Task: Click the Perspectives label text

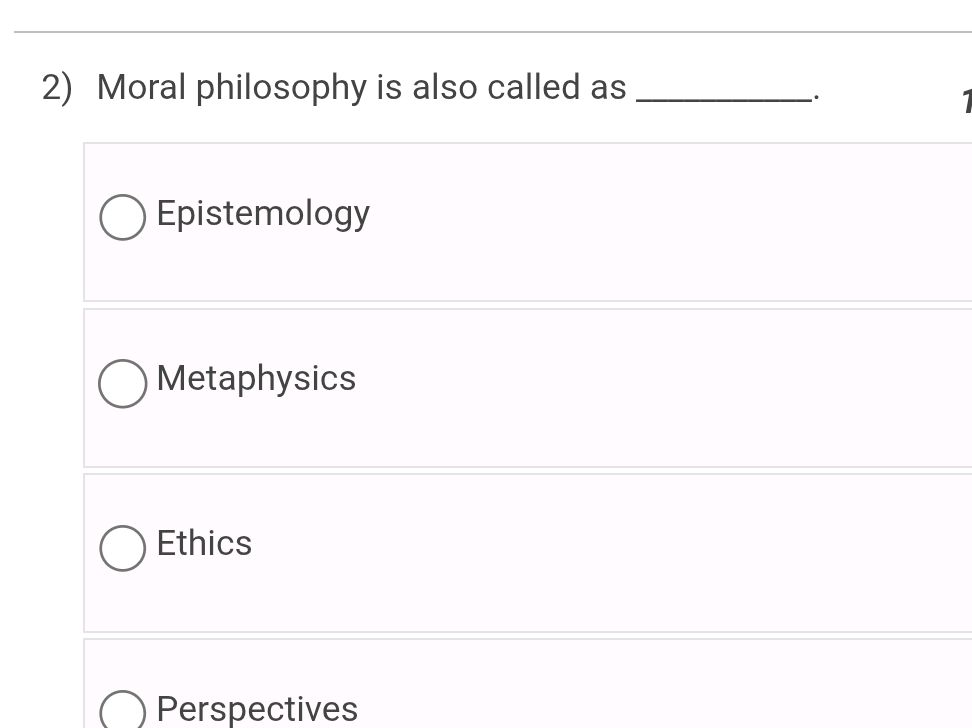Action: (x=256, y=709)
